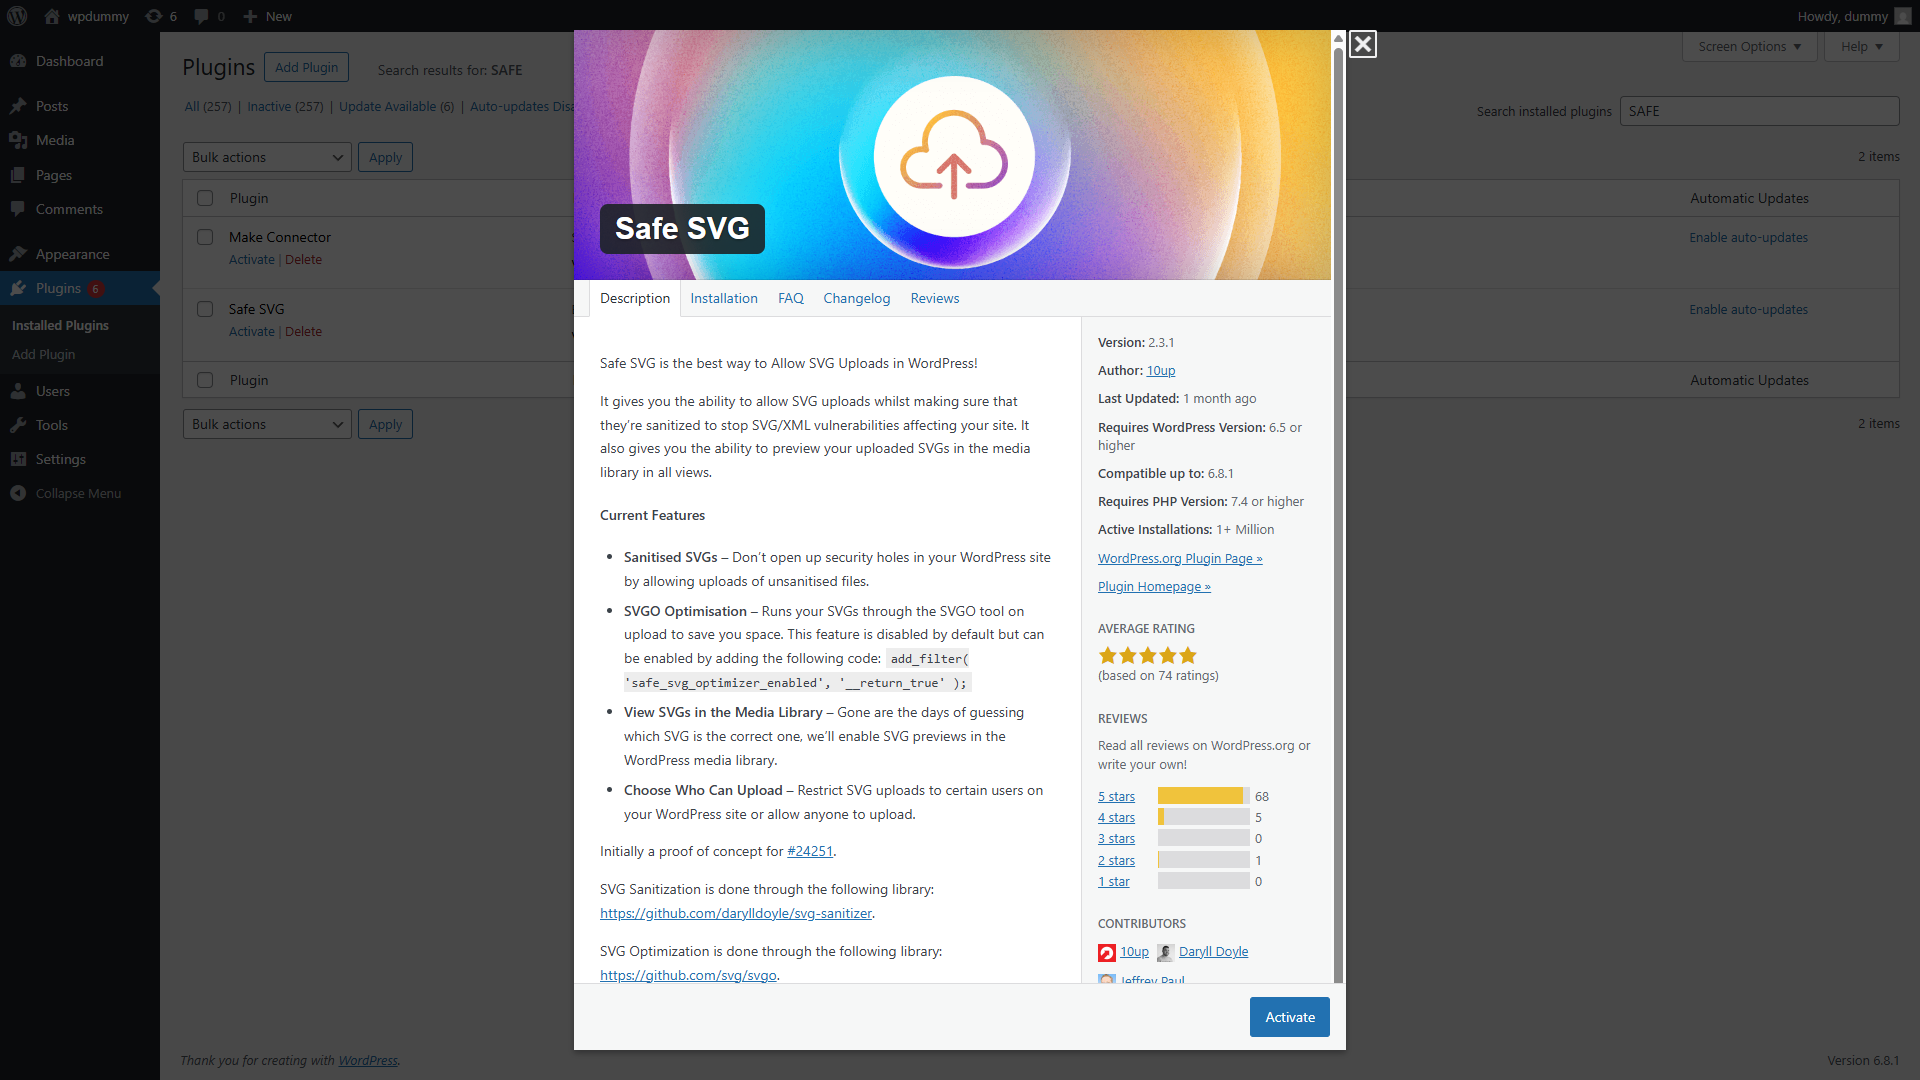Click the New plus icon in admin bar
The height and width of the screenshot is (1080, 1920).
coord(251,16)
